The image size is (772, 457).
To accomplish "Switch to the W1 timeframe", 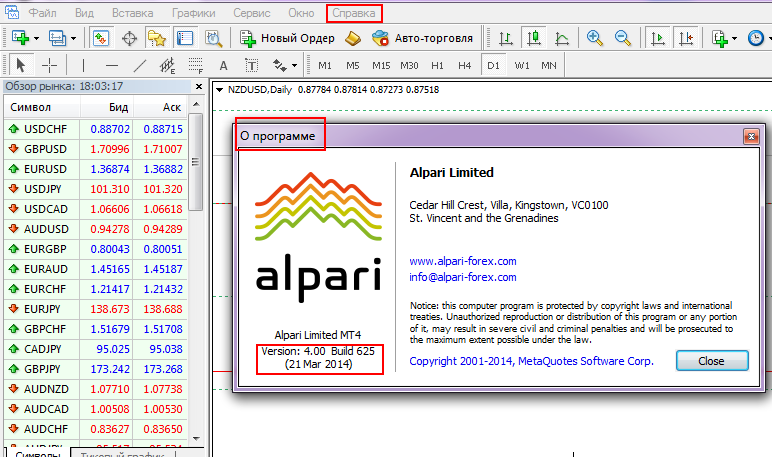I will [x=522, y=65].
